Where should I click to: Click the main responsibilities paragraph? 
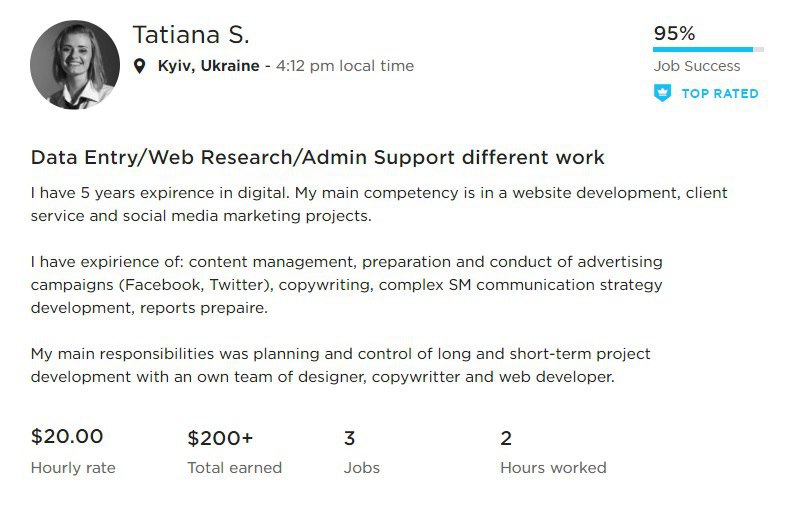click(340, 366)
